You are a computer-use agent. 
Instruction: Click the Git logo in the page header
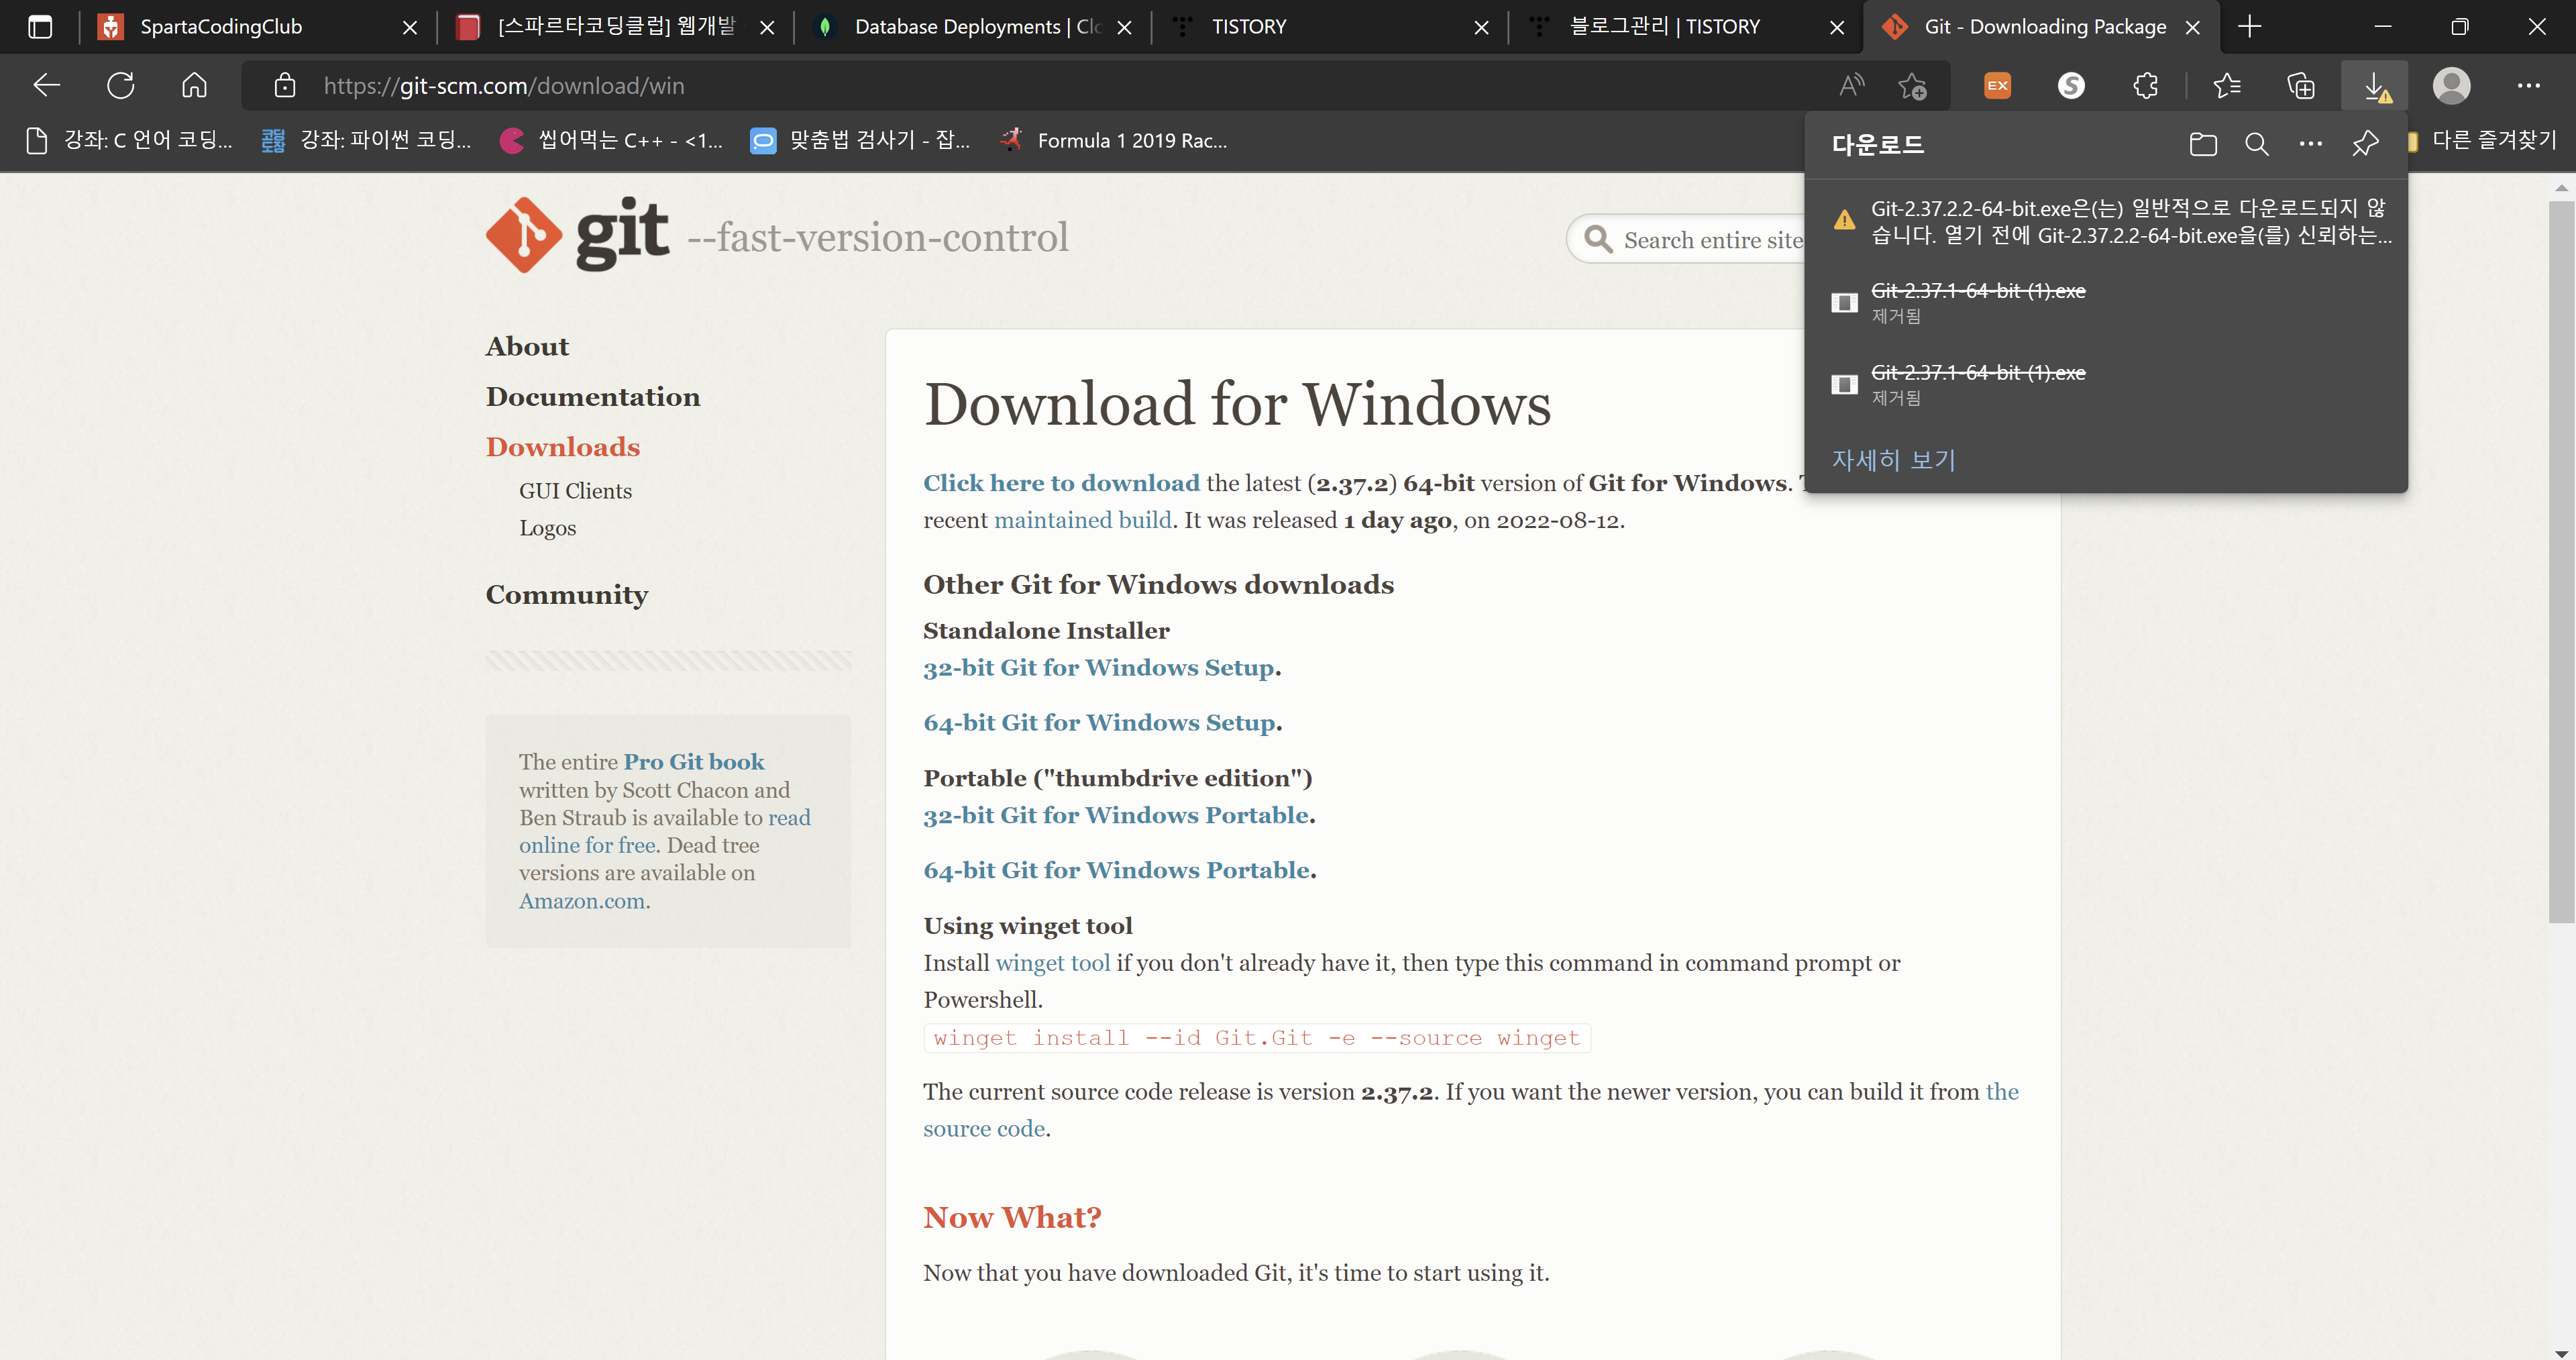pos(577,235)
